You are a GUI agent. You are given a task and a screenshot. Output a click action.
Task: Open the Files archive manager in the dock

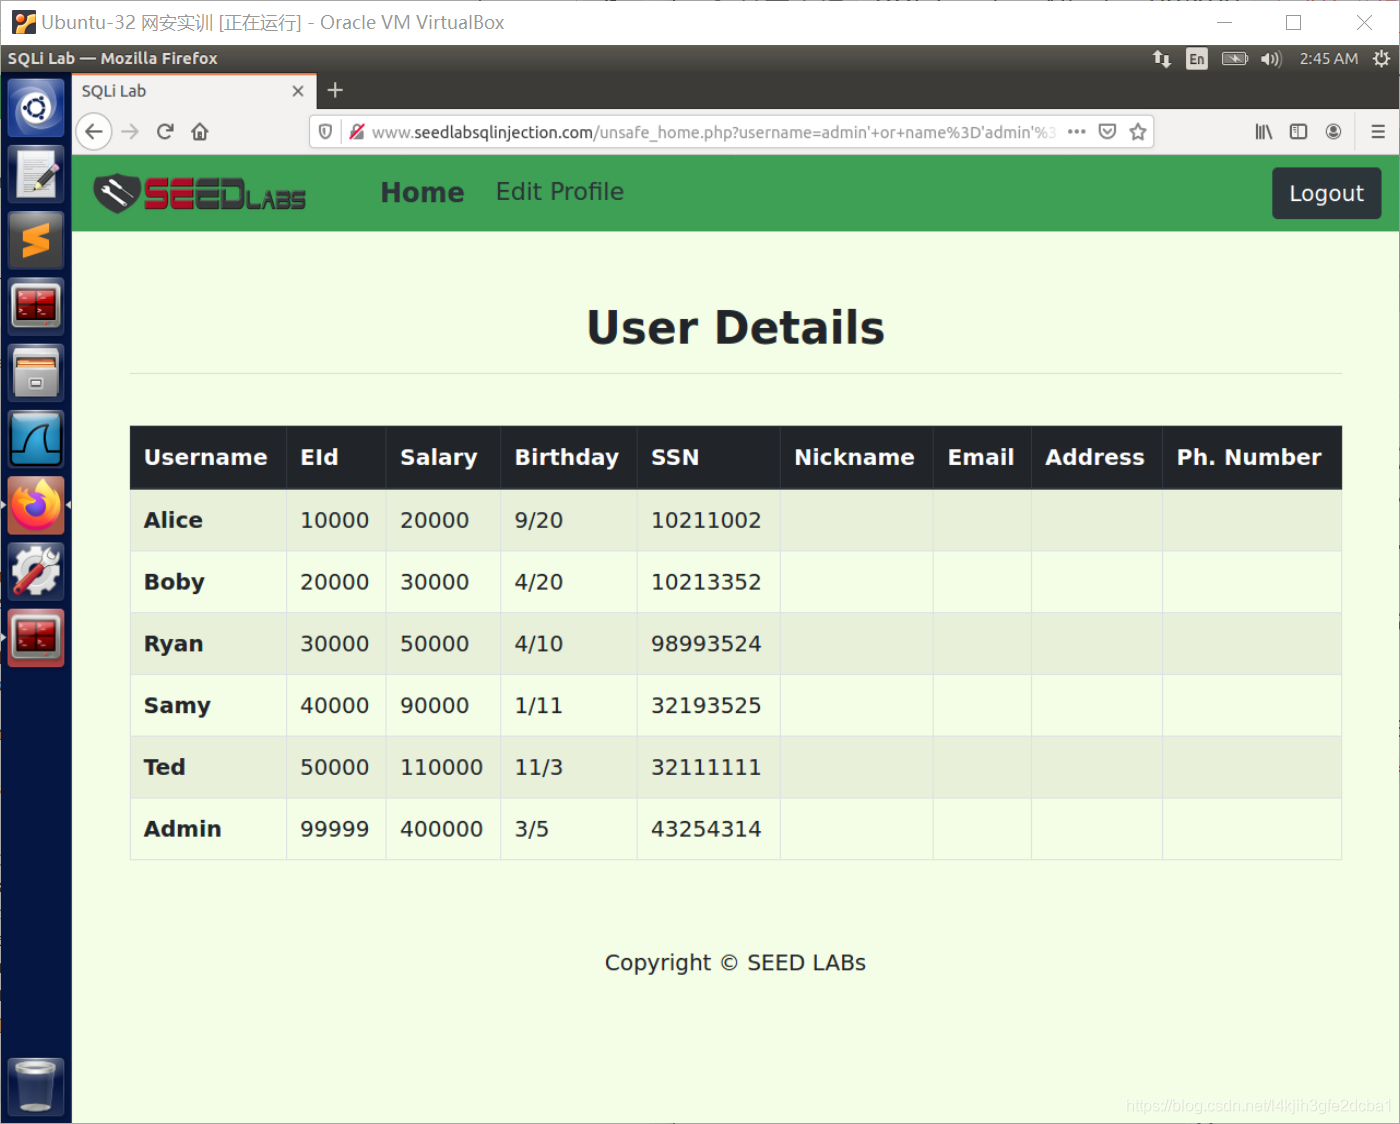(x=36, y=372)
